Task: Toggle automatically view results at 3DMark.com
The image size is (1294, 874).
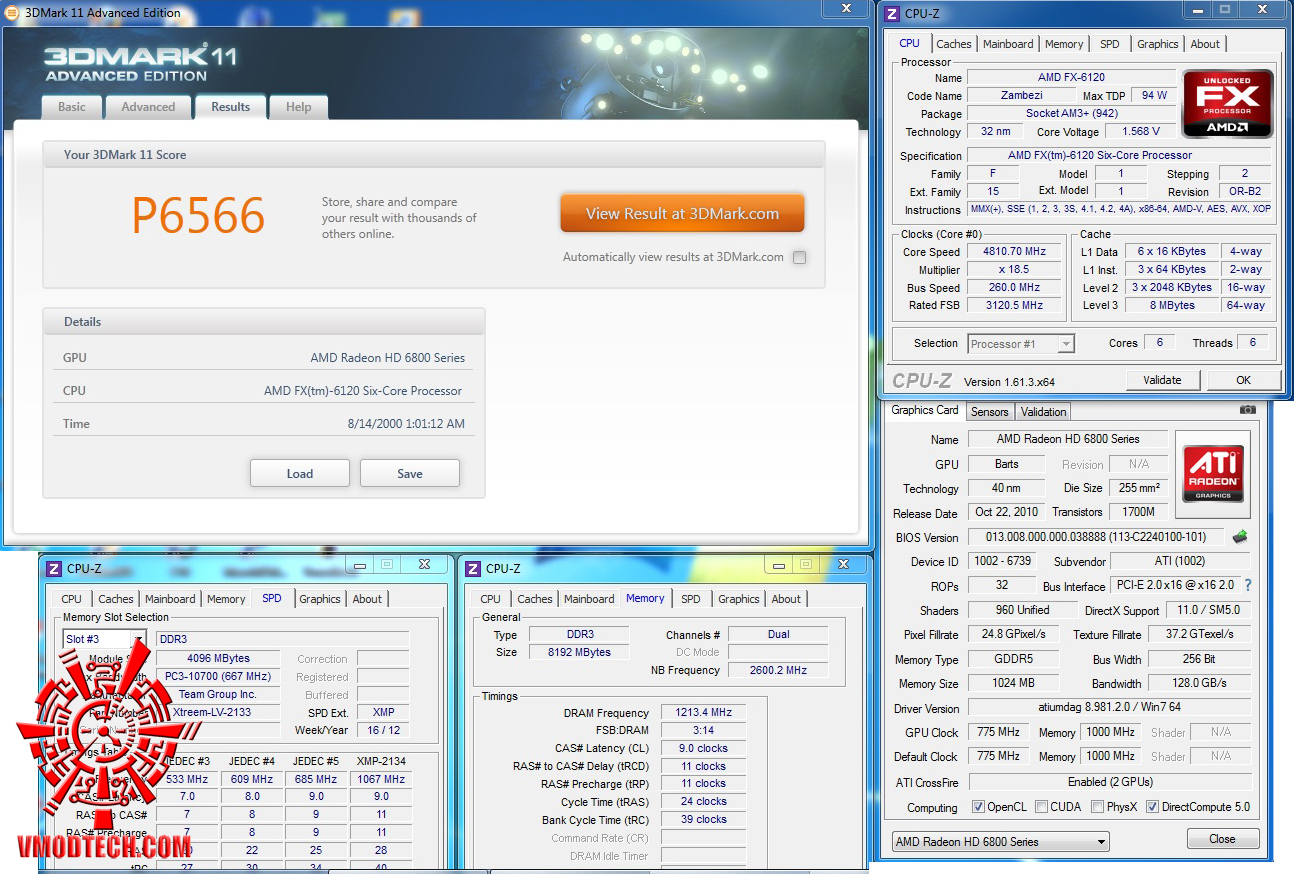Action: (799, 257)
